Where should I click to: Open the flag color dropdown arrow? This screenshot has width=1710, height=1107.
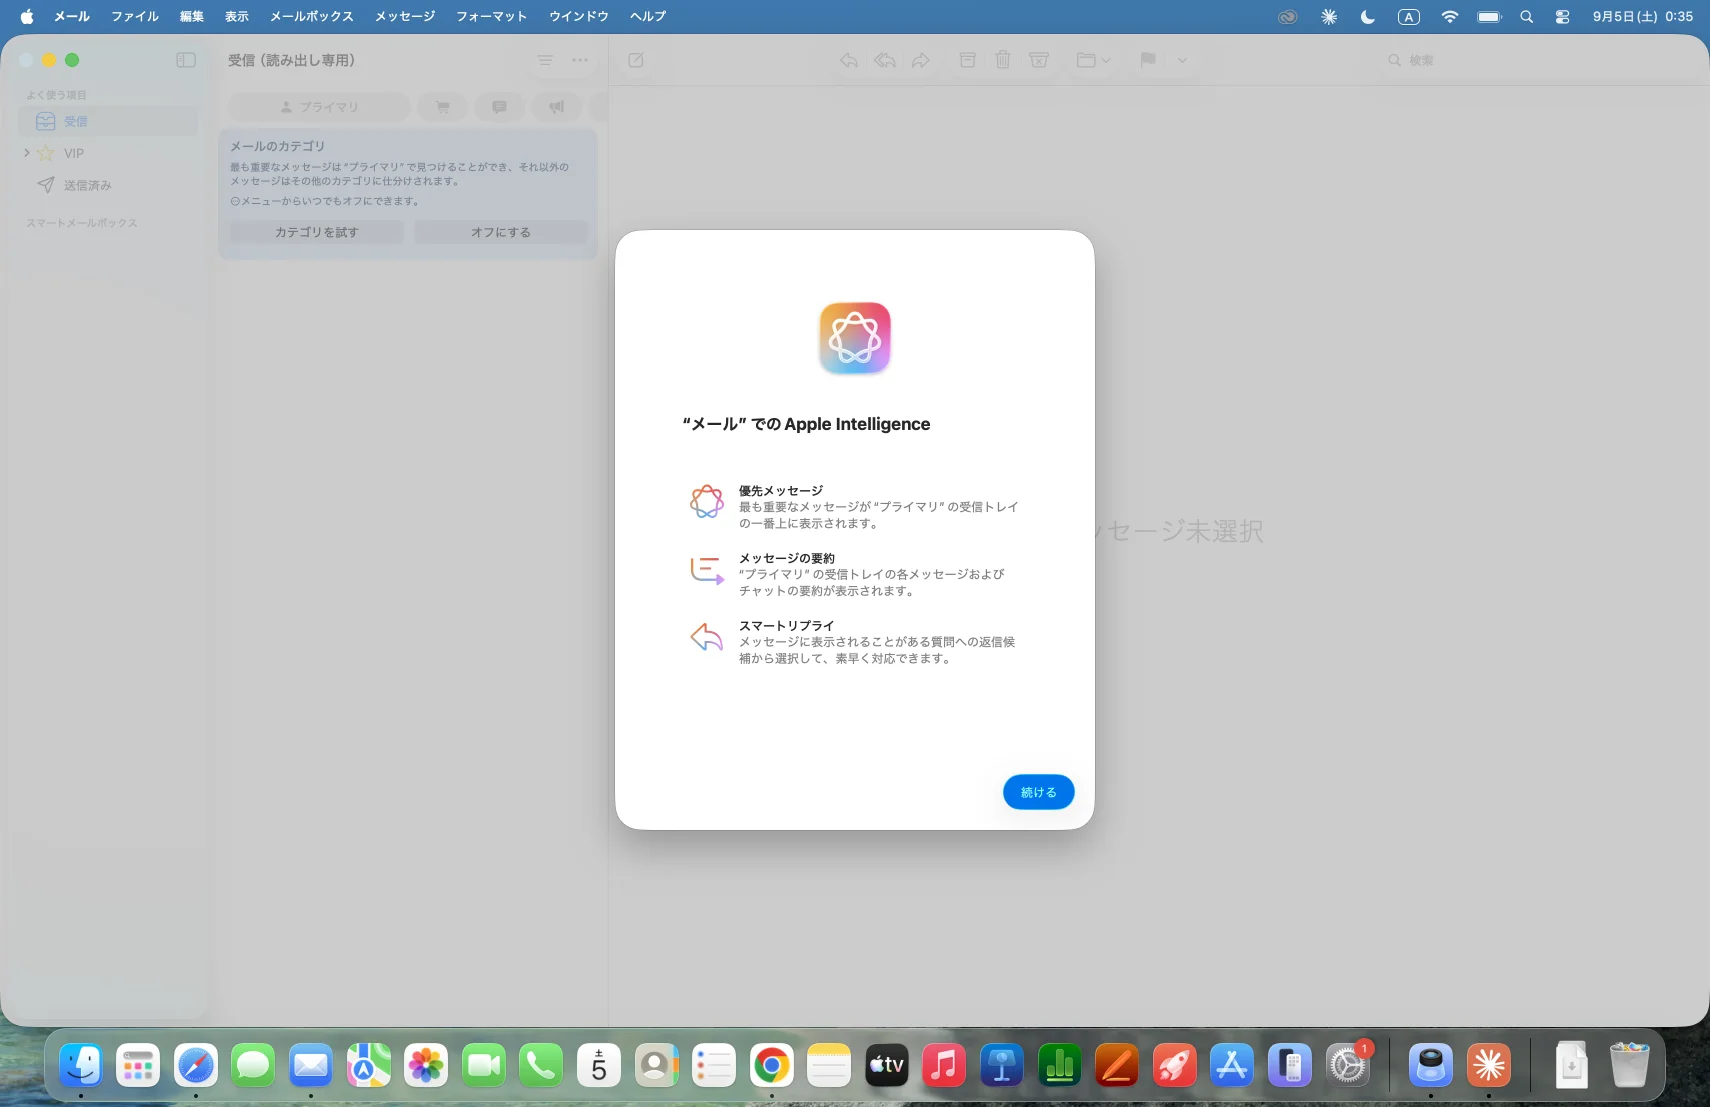(x=1182, y=60)
